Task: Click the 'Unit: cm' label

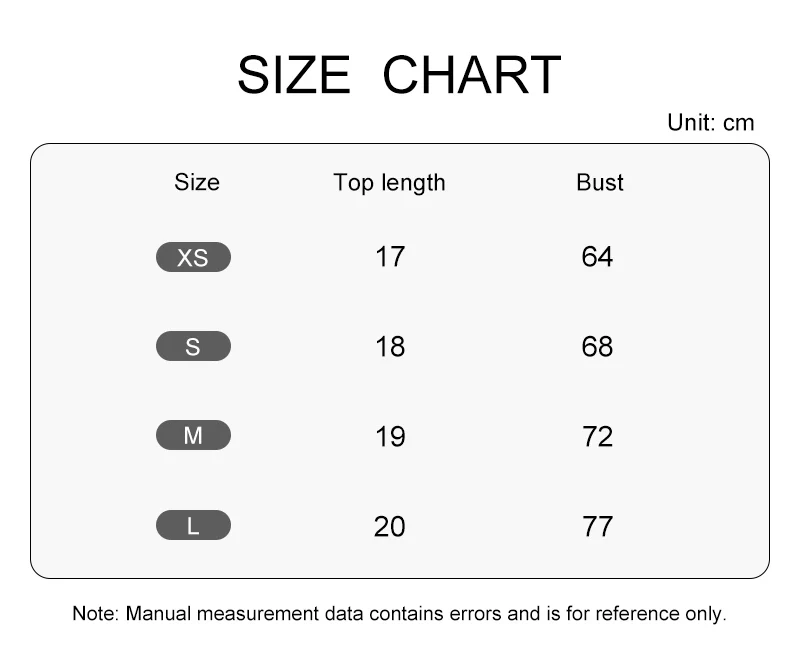Action: [710, 123]
